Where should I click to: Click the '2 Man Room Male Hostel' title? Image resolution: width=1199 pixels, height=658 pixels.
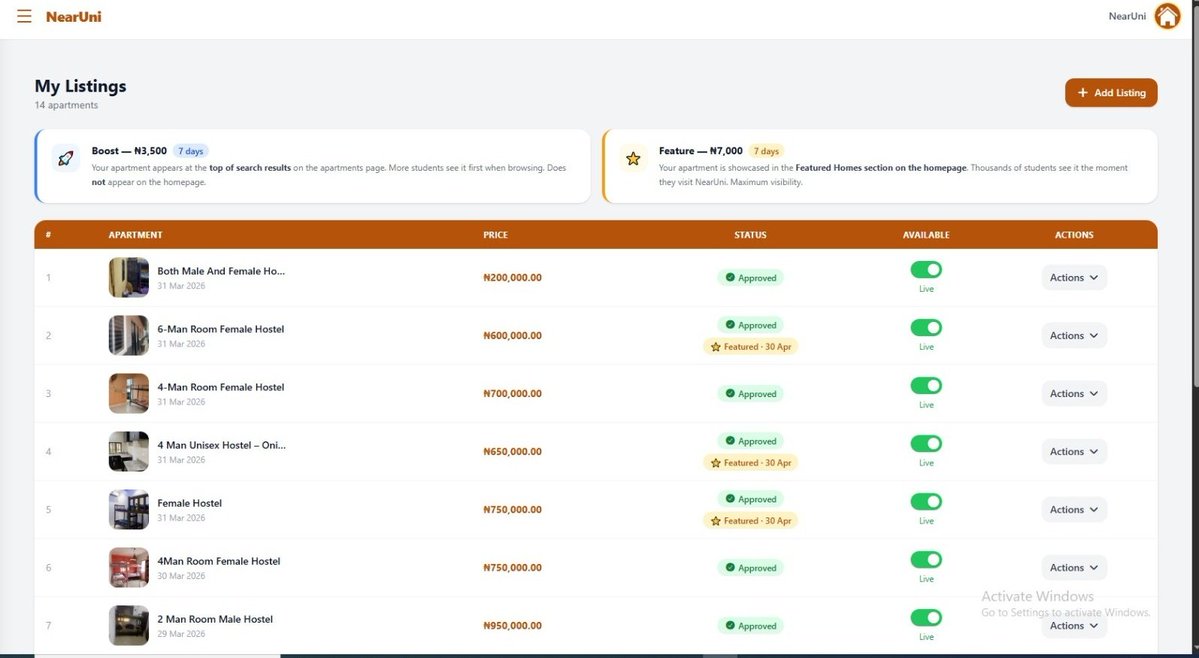pyautogui.click(x=215, y=619)
